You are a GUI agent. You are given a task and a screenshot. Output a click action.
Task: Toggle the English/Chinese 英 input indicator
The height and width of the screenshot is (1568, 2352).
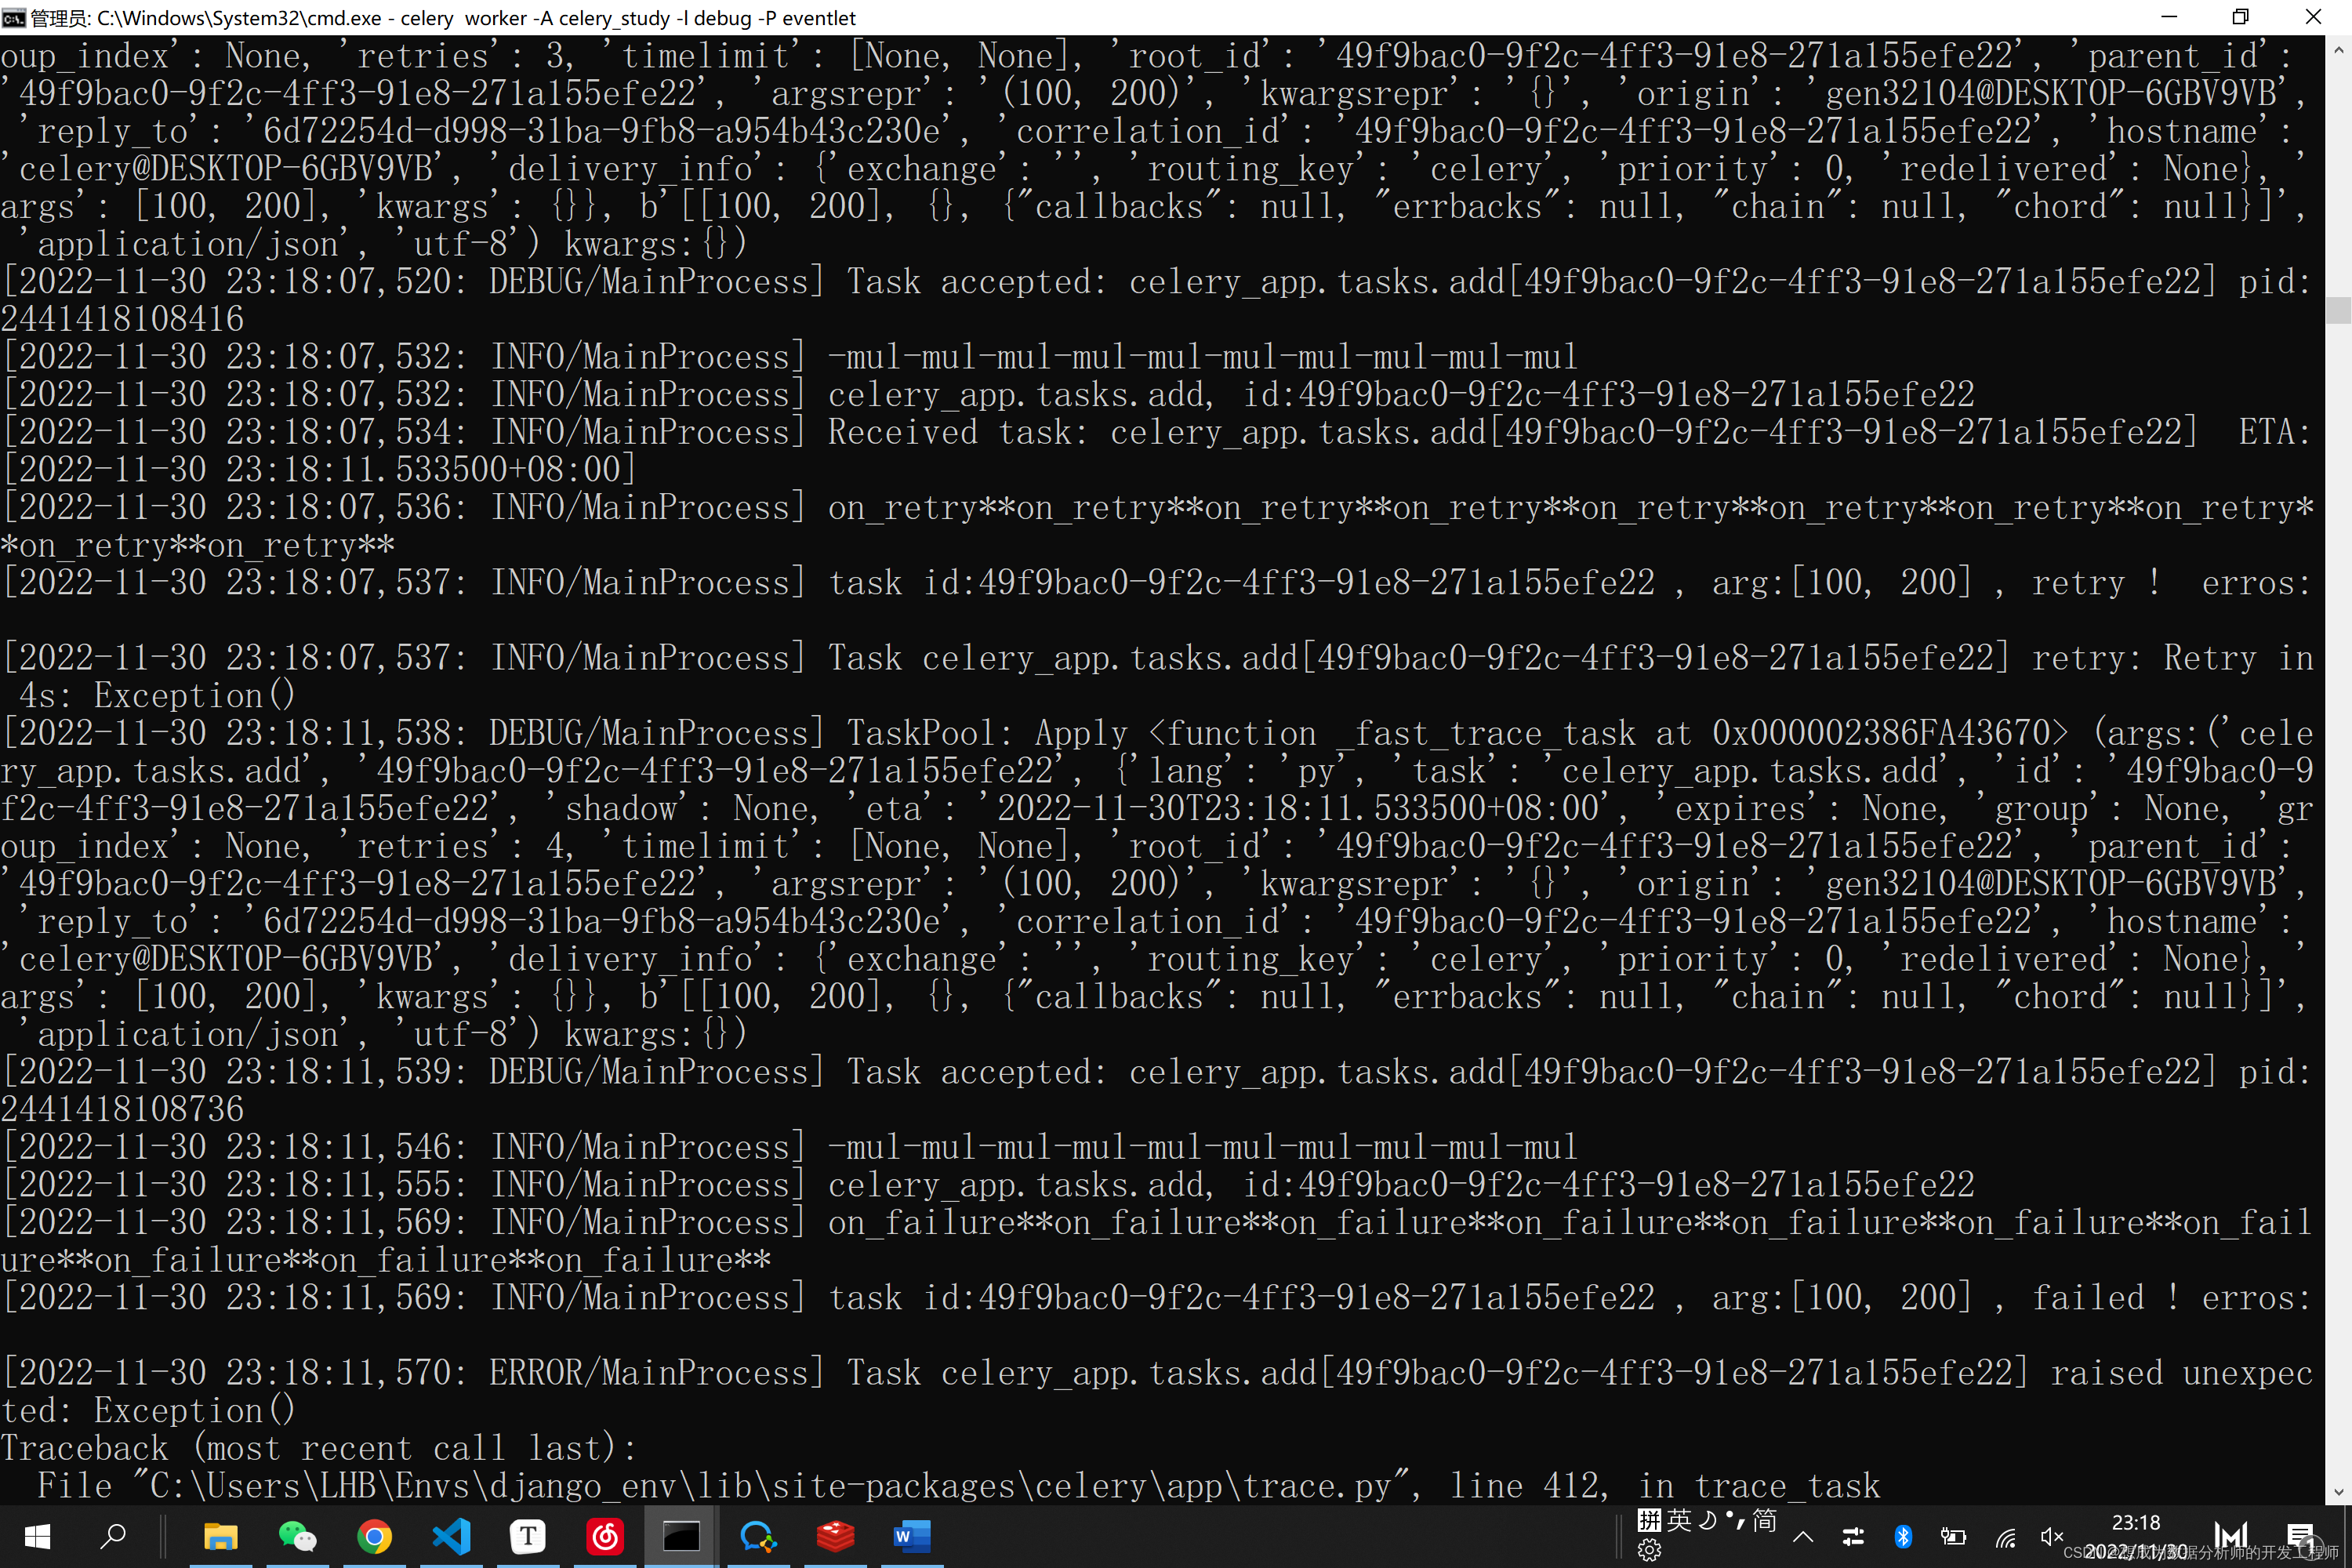[1679, 1521]
